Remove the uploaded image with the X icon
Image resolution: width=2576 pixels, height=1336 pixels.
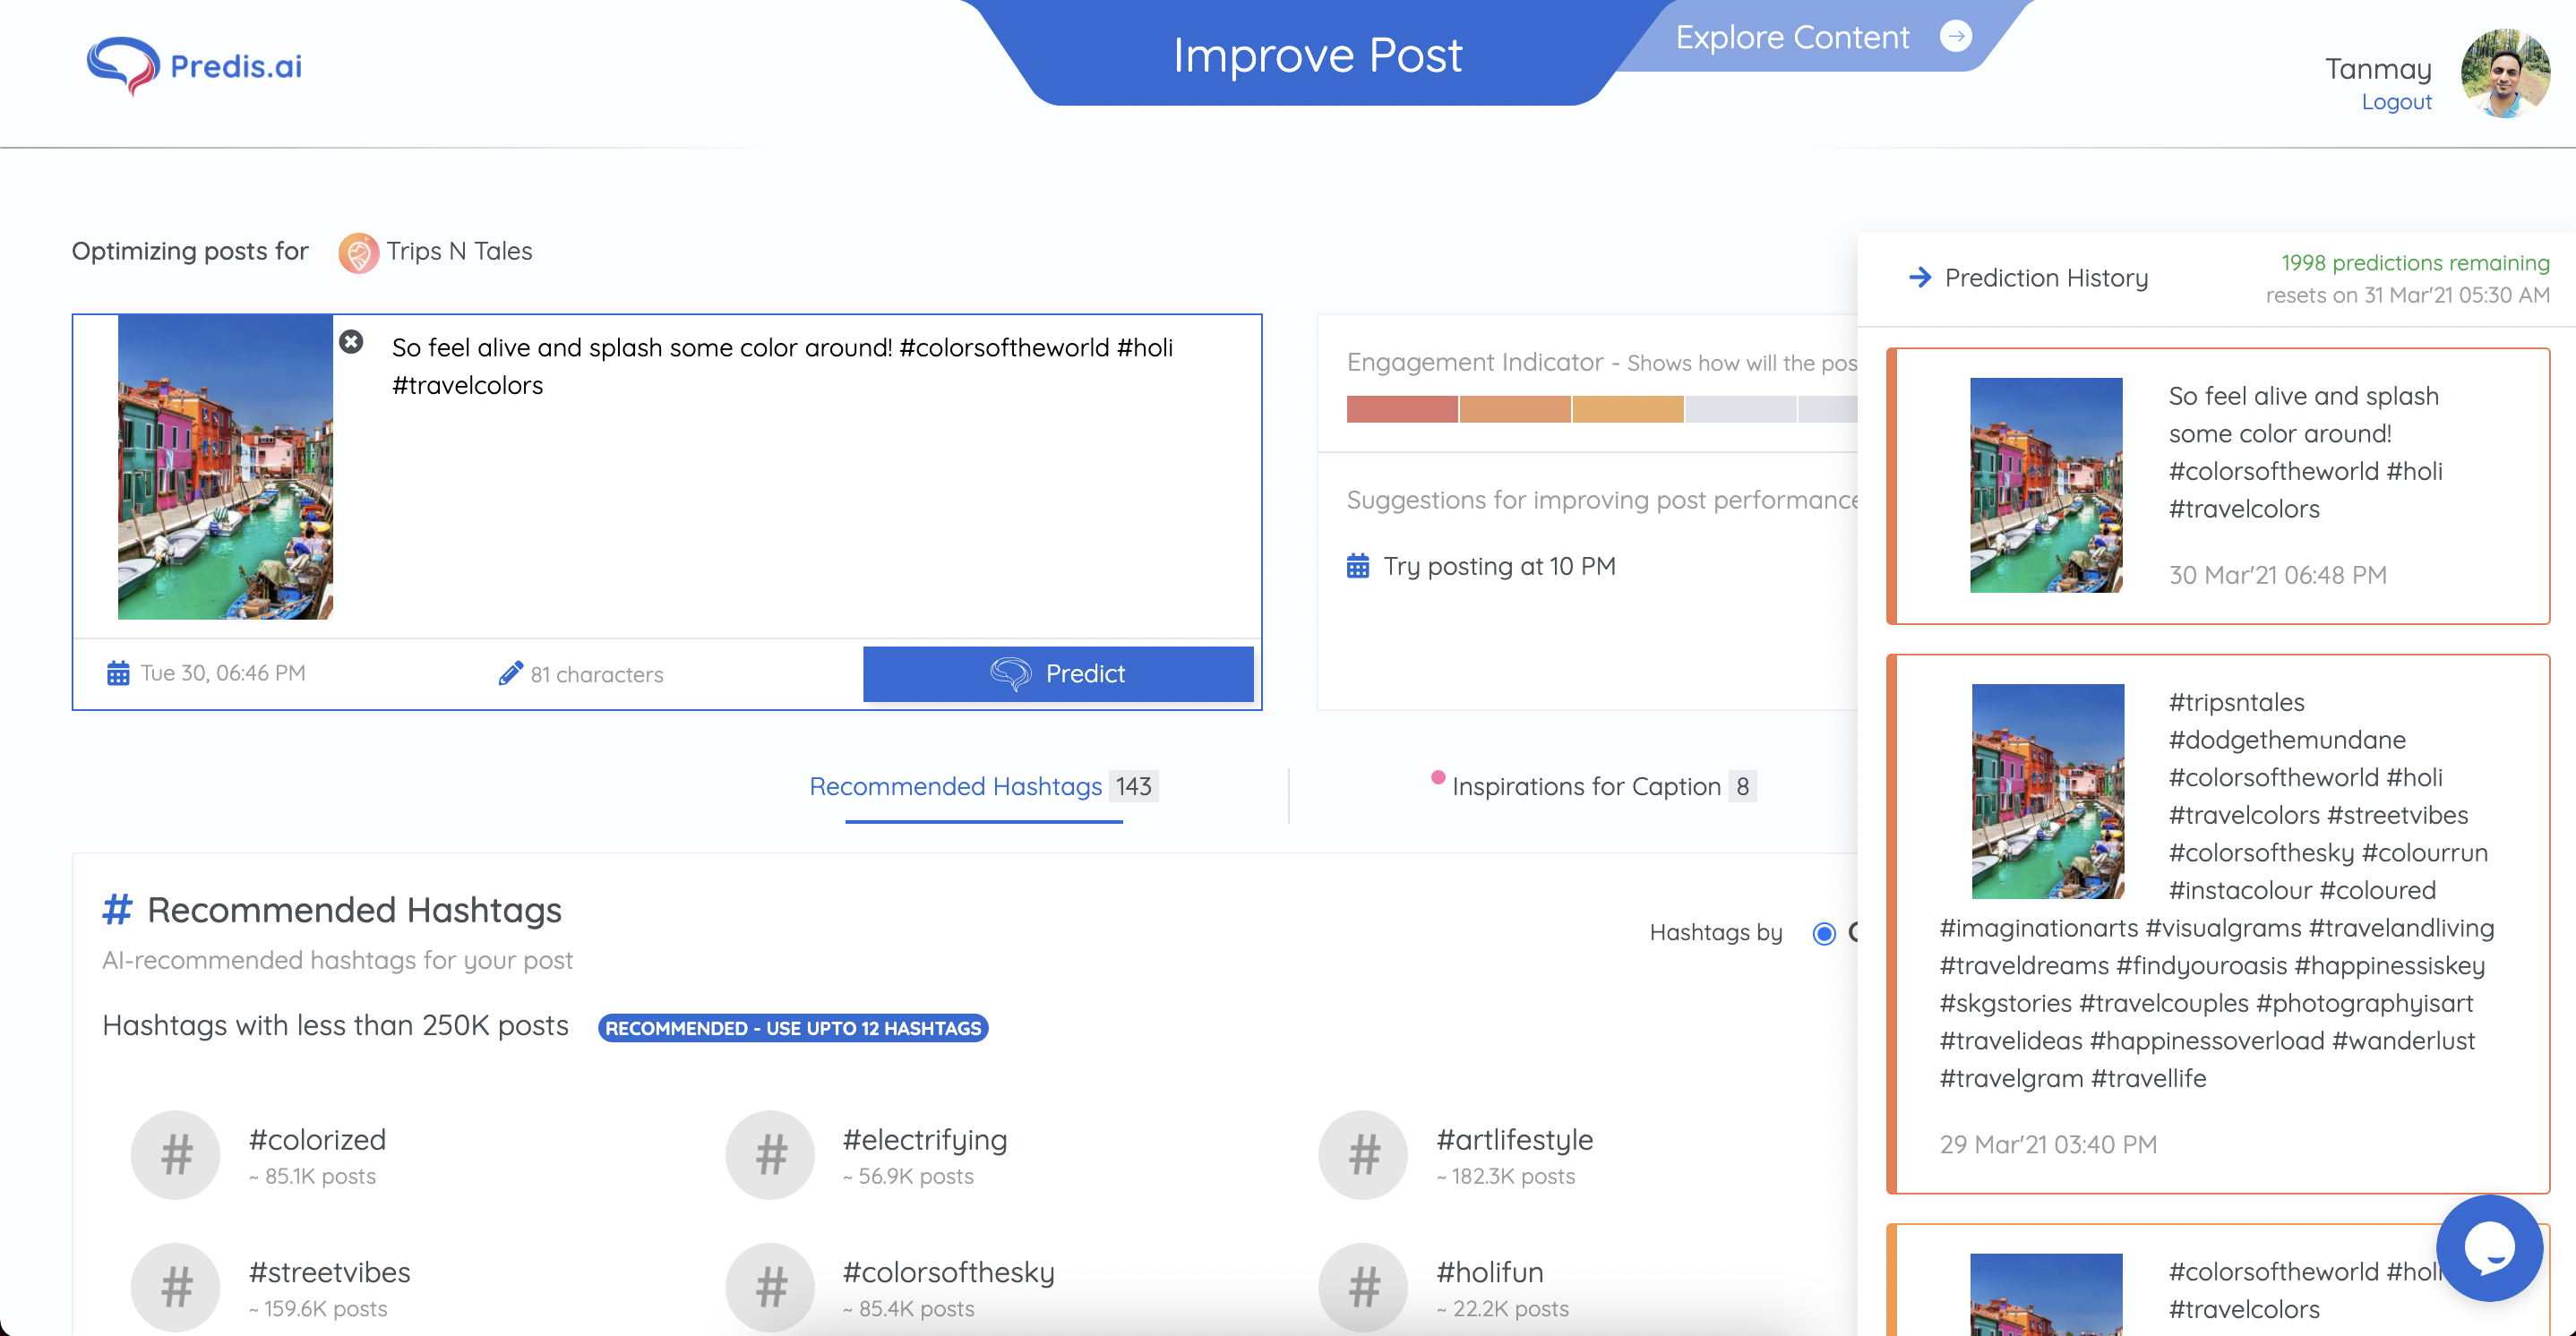pyautogui.click(x=351, y=342)
